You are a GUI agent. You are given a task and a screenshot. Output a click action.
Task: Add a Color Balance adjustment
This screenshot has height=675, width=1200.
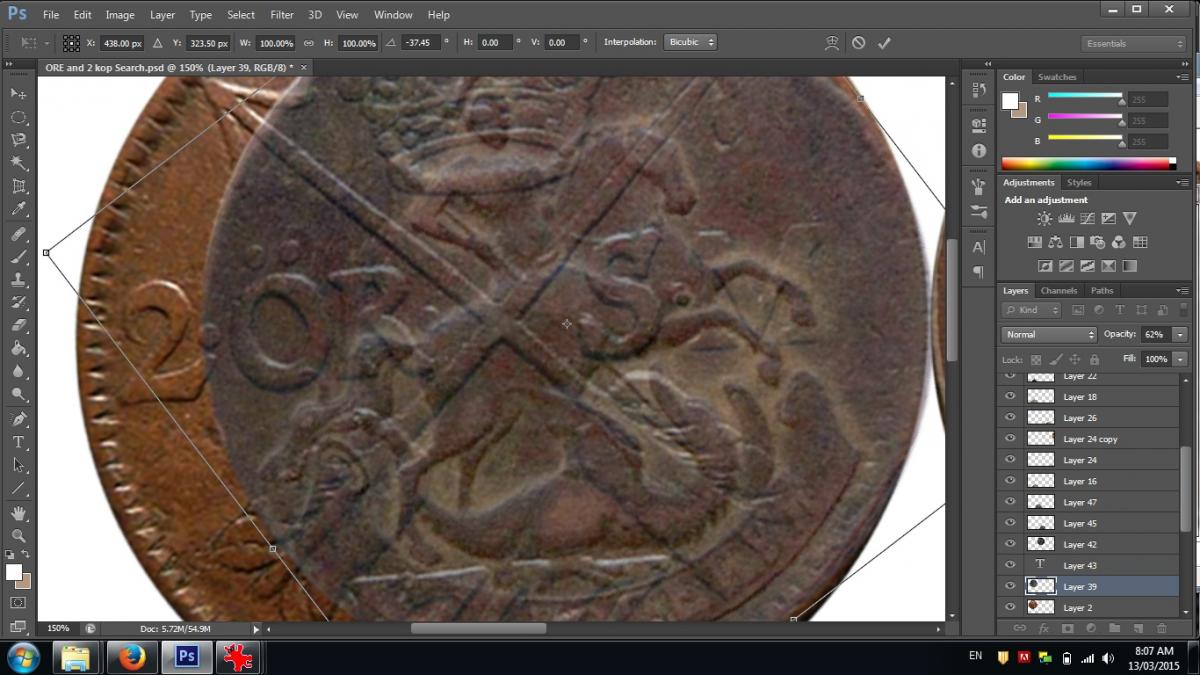point(1055,242)
